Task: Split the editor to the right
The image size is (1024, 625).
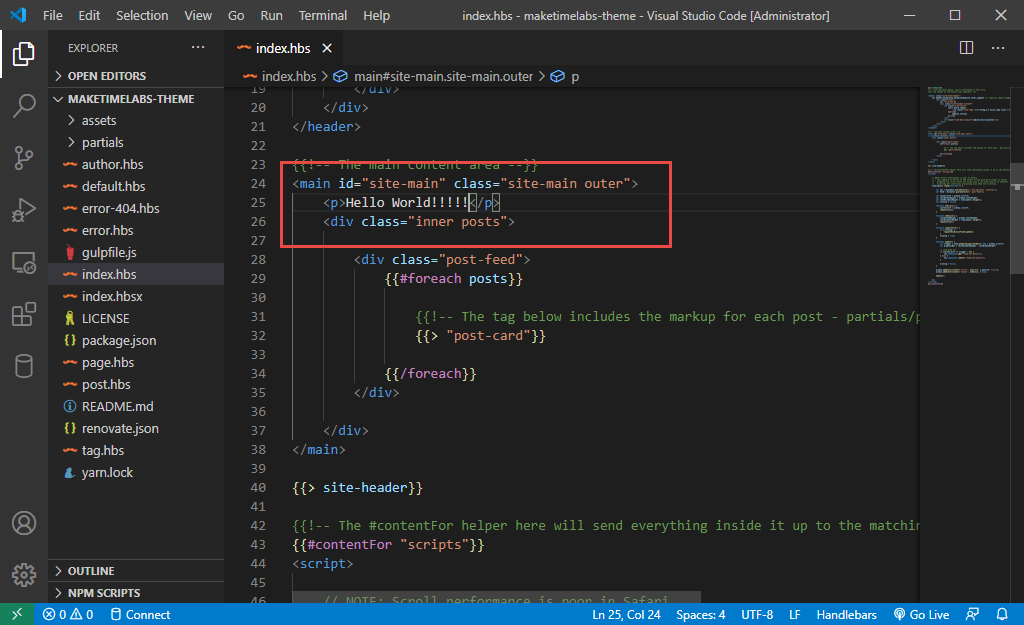Action: click(x=967, y=48)
